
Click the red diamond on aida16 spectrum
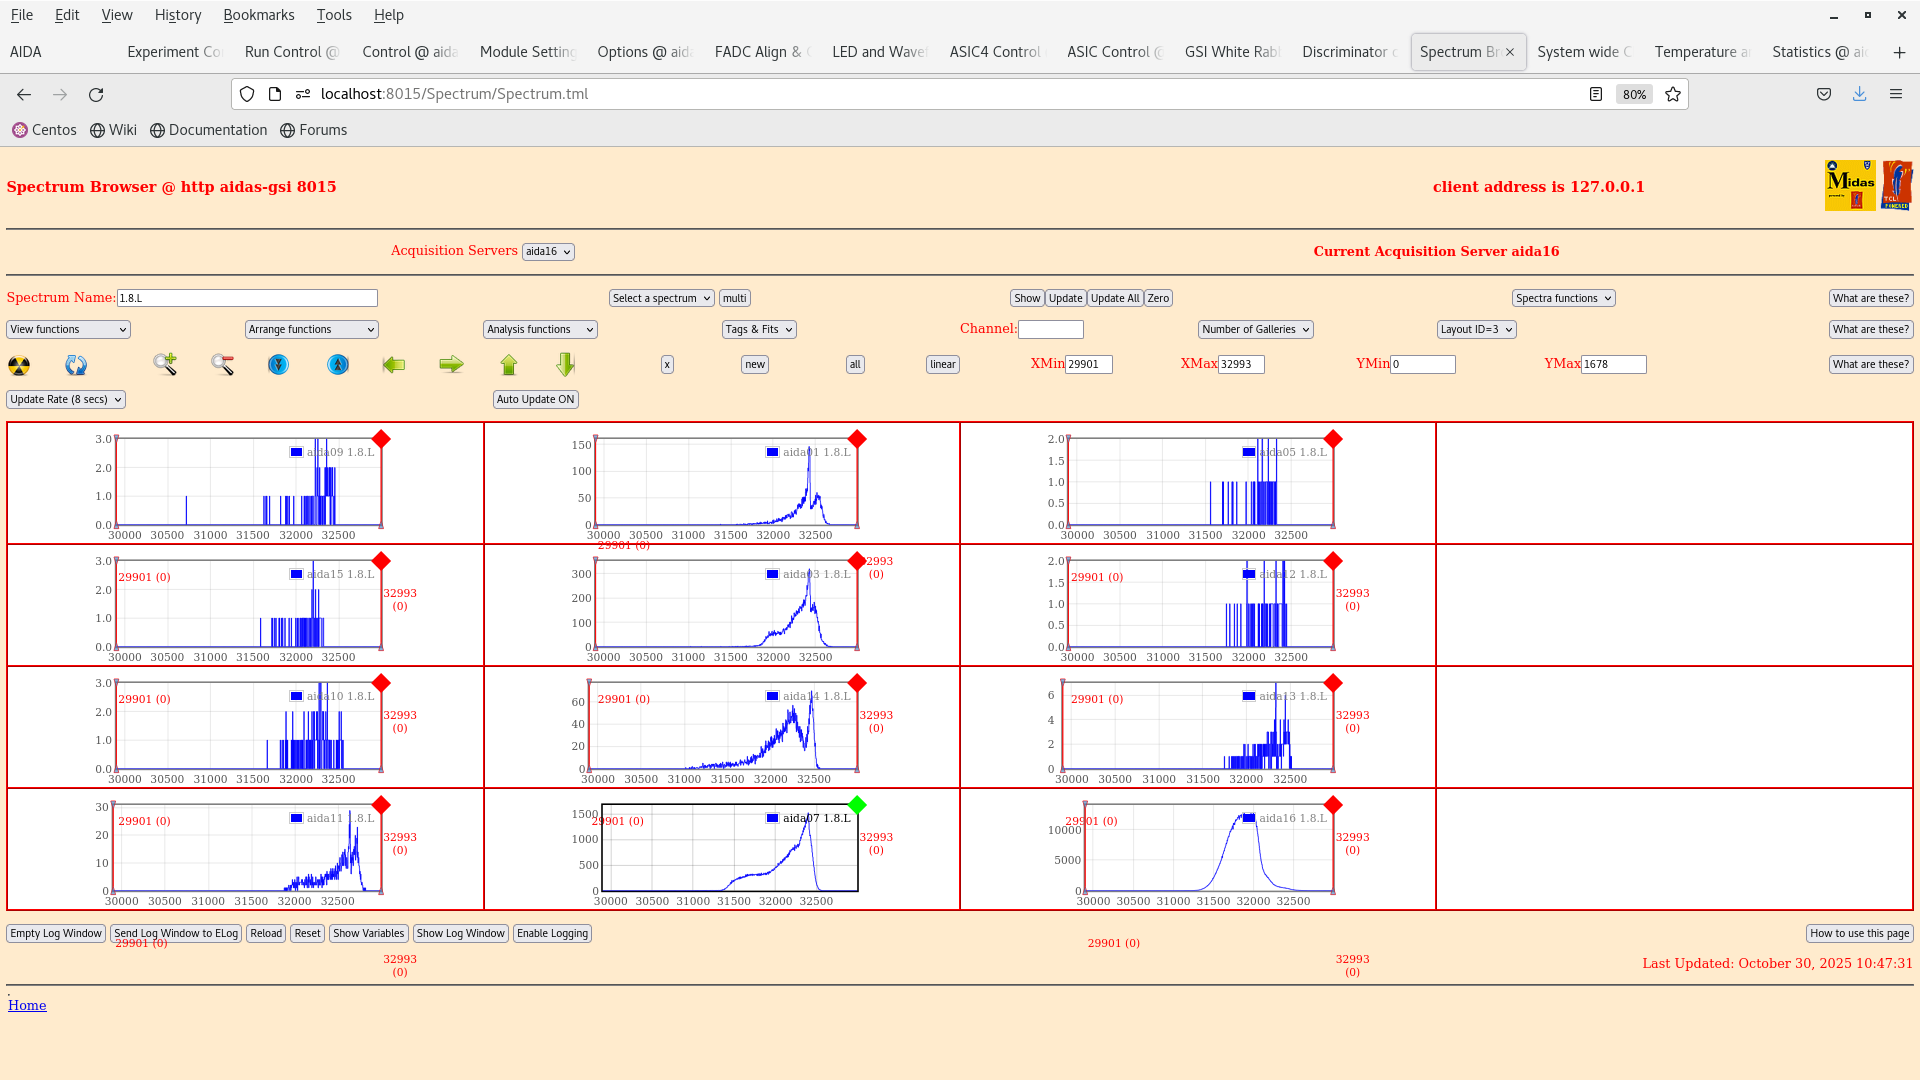tap(1332, 805)
